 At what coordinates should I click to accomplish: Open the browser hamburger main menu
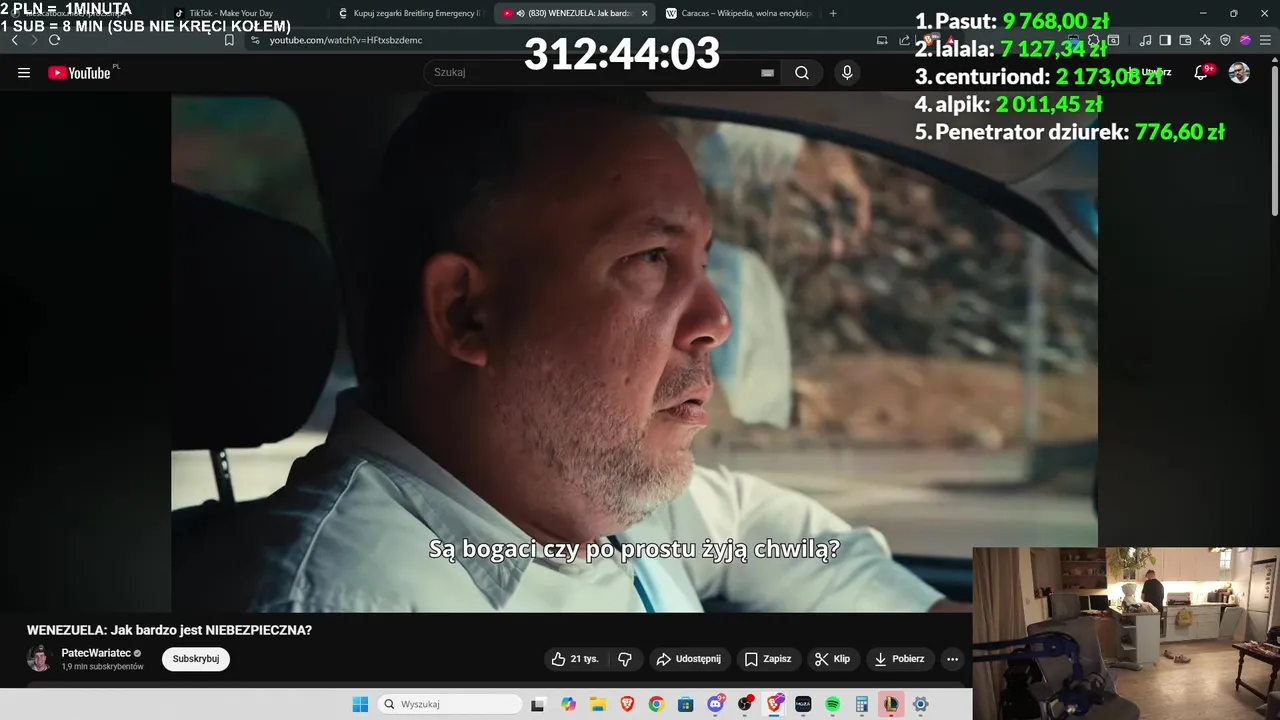tap(1265, 40)
